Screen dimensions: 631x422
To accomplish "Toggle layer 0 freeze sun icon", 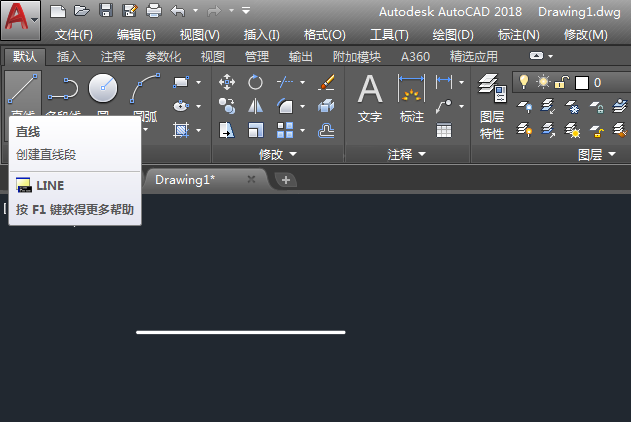I will [543, 82].
